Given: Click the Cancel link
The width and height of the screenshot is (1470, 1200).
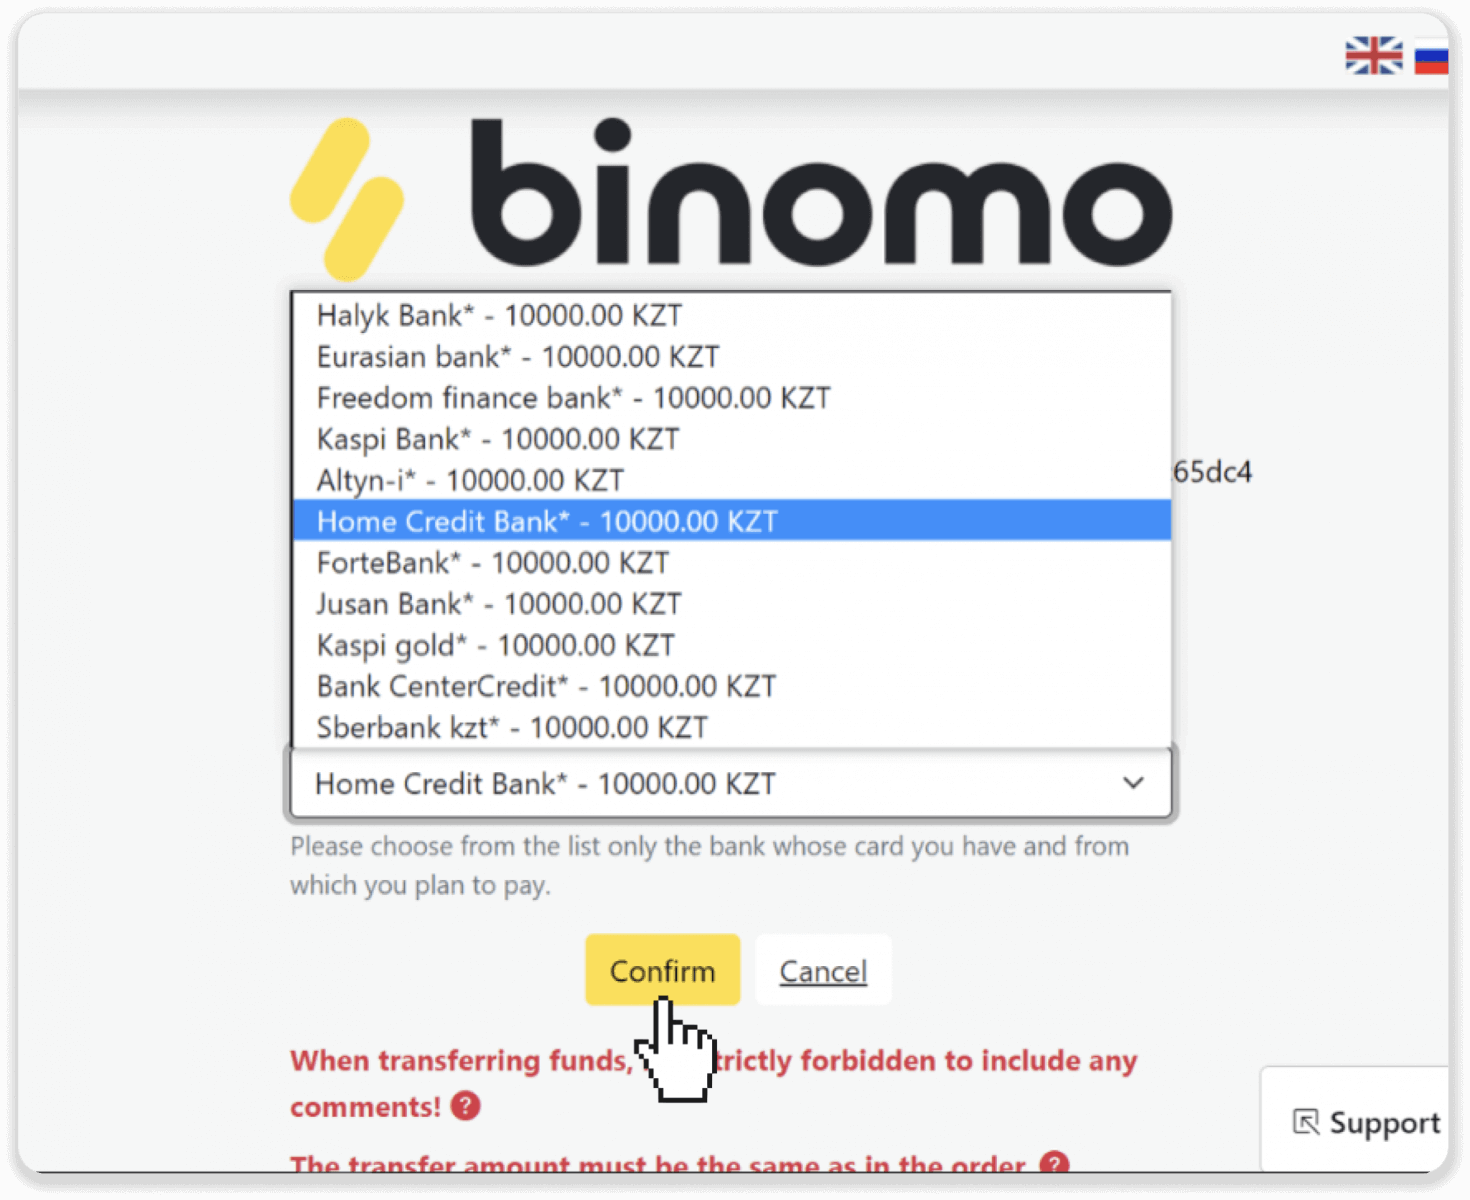Looking at the screenshot, I should tap(823, 971).
